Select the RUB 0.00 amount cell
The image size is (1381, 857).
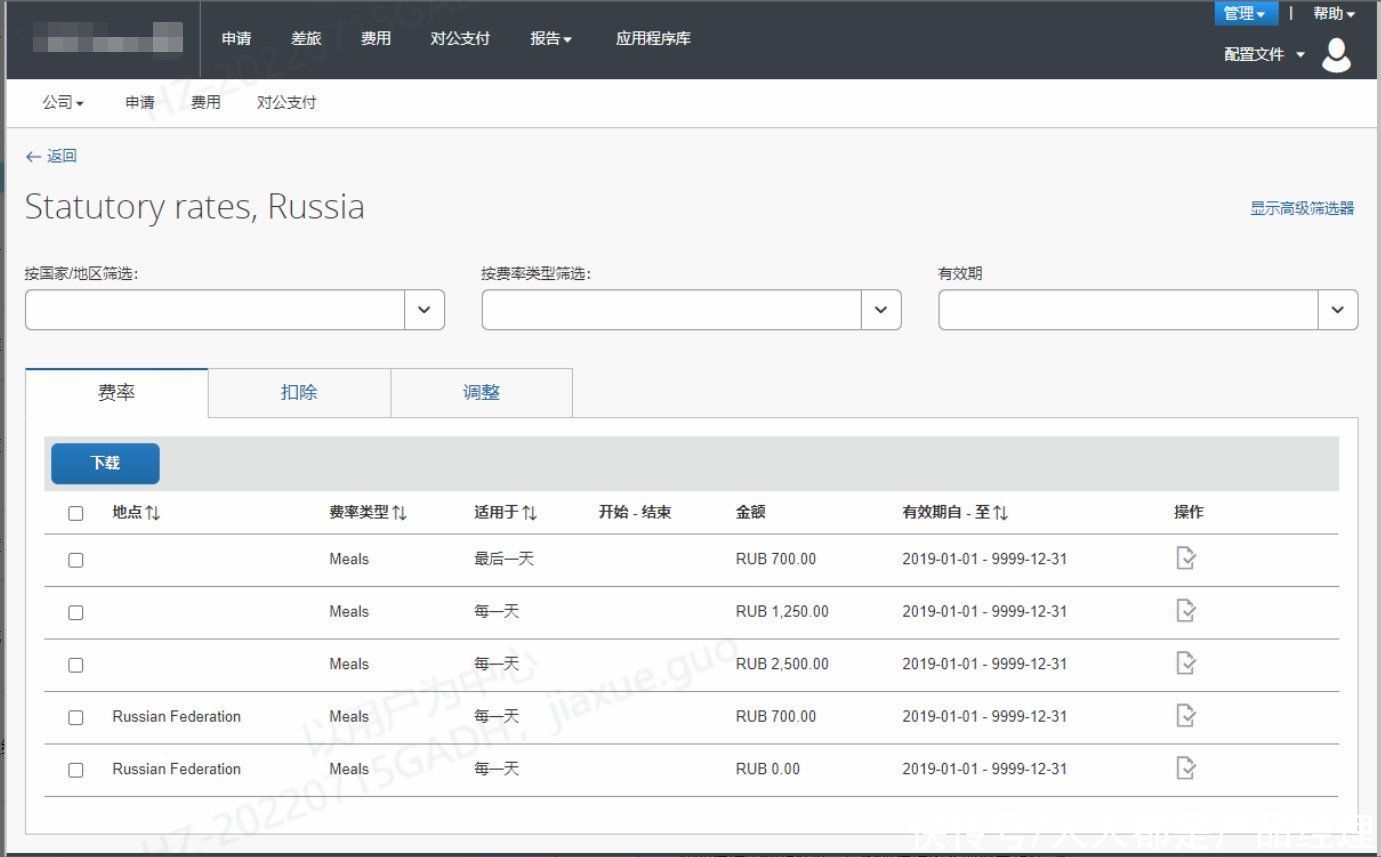[x=768, y=769]
